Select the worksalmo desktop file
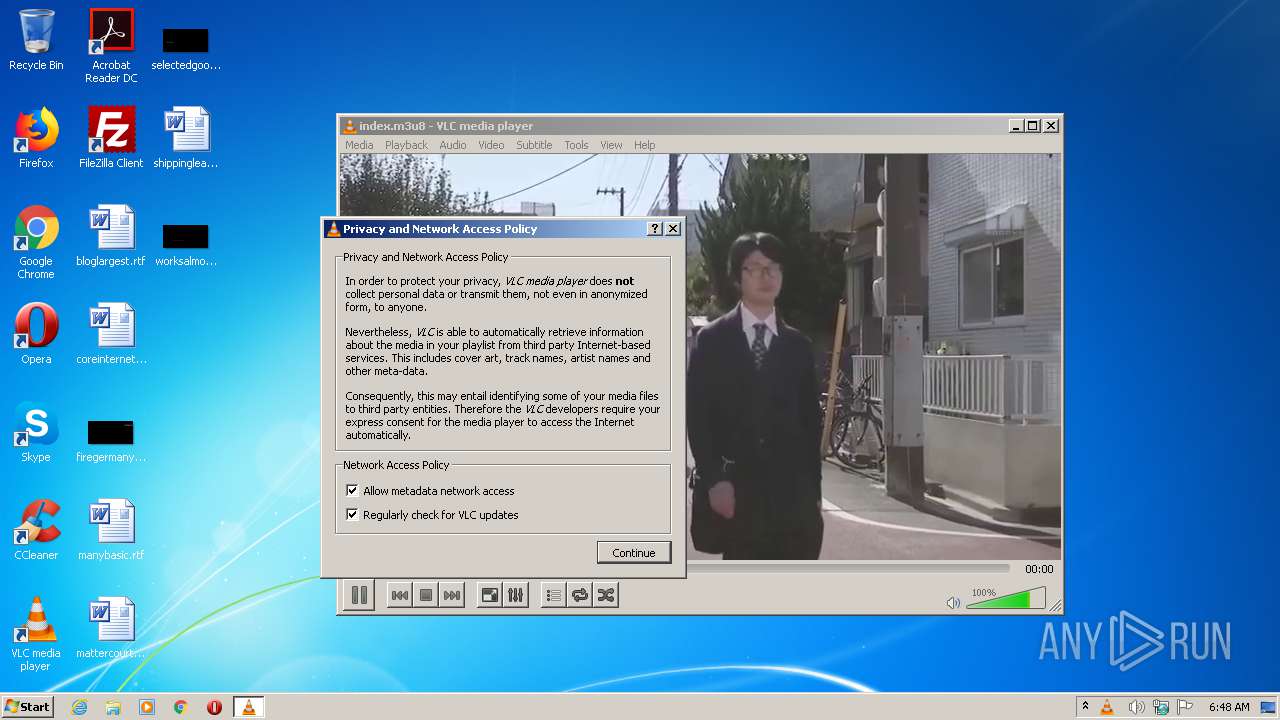The height and width of the screenshot is (720, 1280). pos(186,244)
